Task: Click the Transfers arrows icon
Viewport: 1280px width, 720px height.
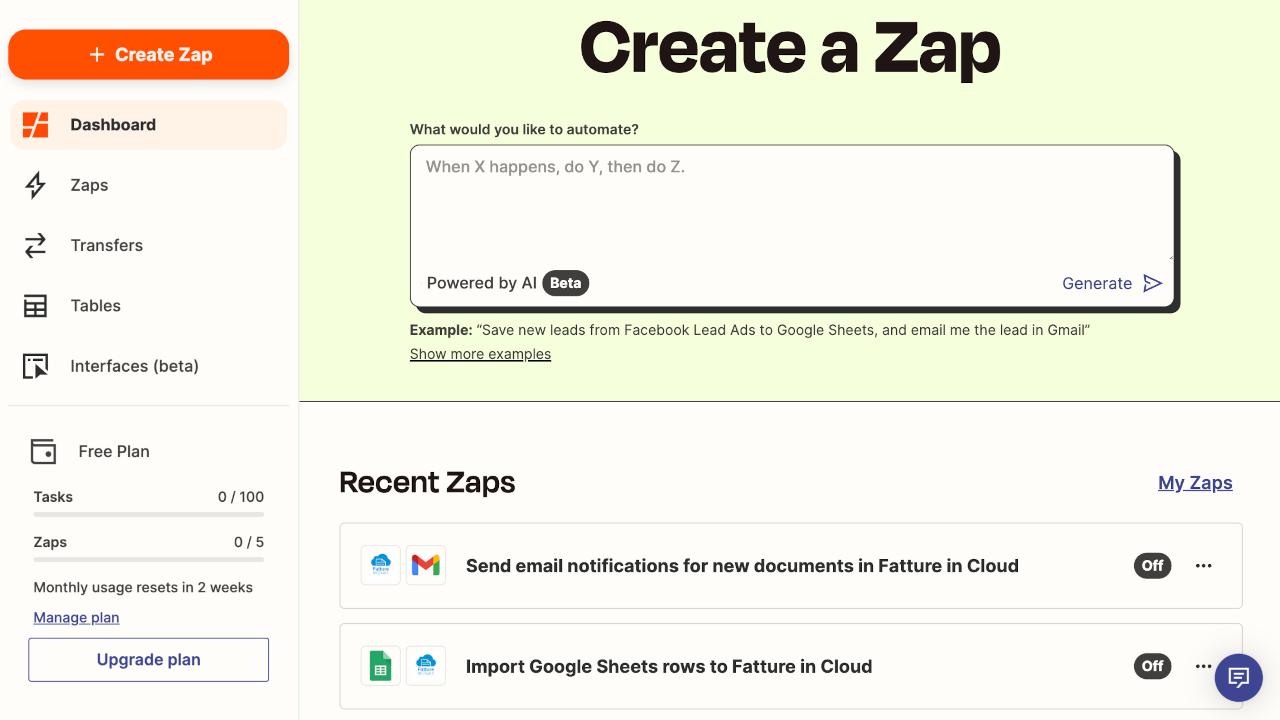Action: (36, 245)
